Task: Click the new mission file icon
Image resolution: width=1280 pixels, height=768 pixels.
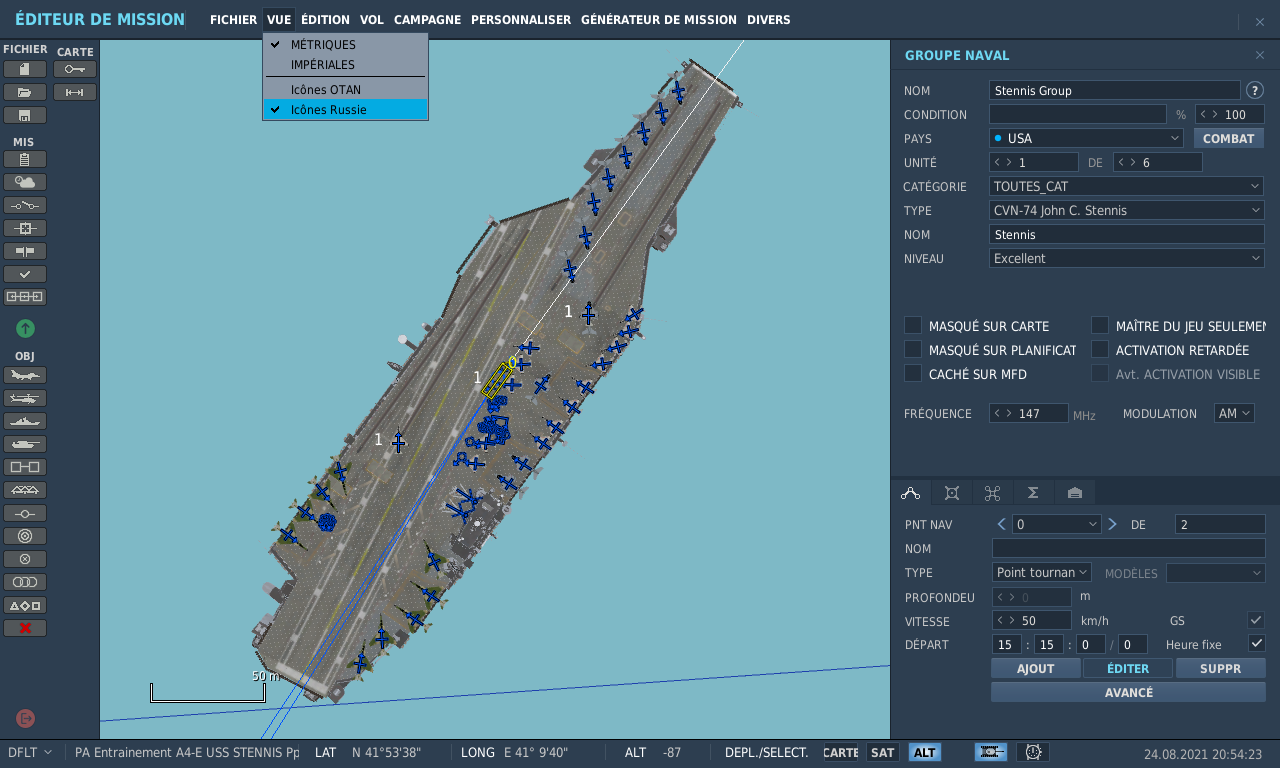Action: (x=25, y=69)
